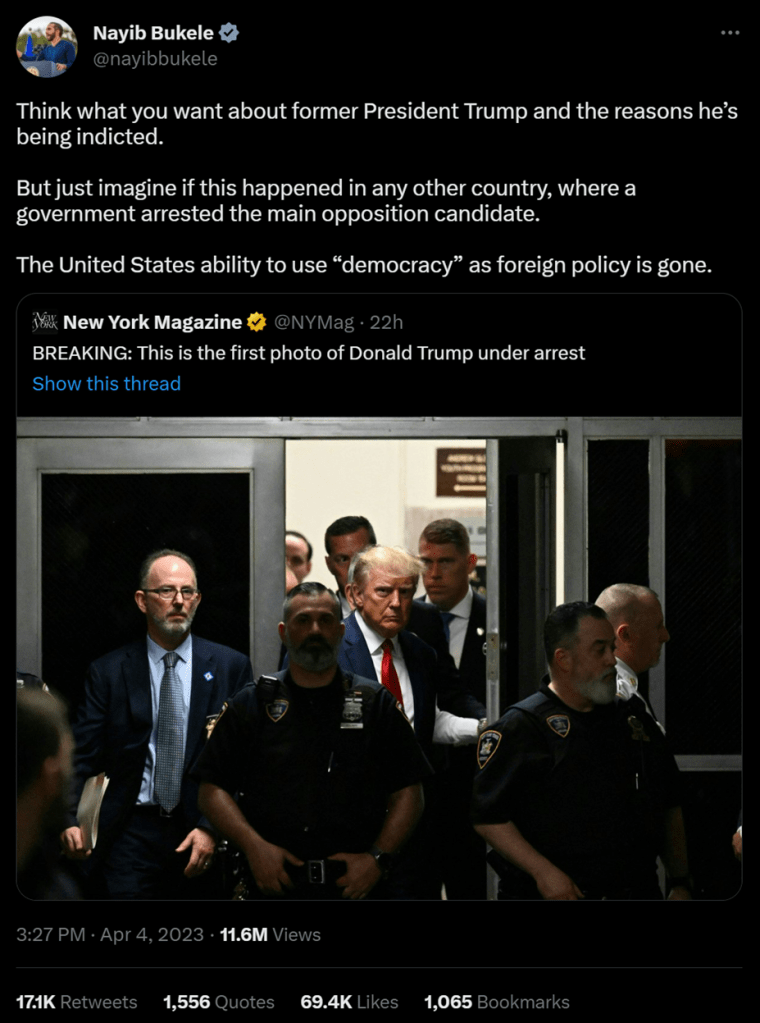
Task: Open quoted tweet text about Trump under arrest
Action: [x=309, y=353]
